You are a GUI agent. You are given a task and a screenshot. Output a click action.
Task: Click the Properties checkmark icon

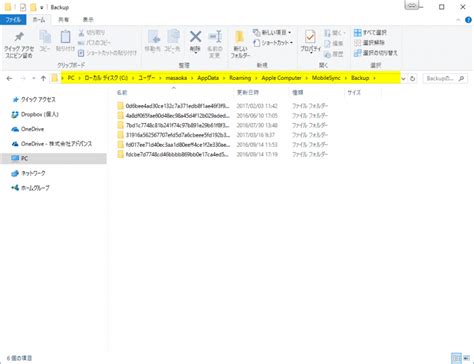[310, 37]
